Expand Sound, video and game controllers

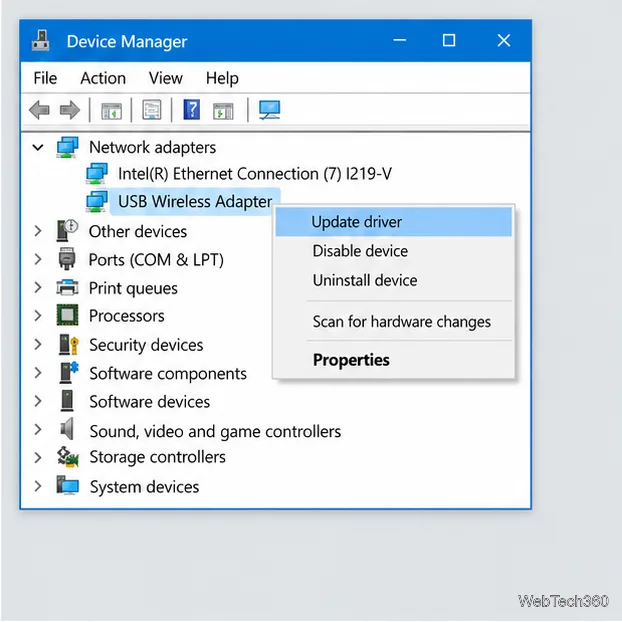tap(38, 429)
